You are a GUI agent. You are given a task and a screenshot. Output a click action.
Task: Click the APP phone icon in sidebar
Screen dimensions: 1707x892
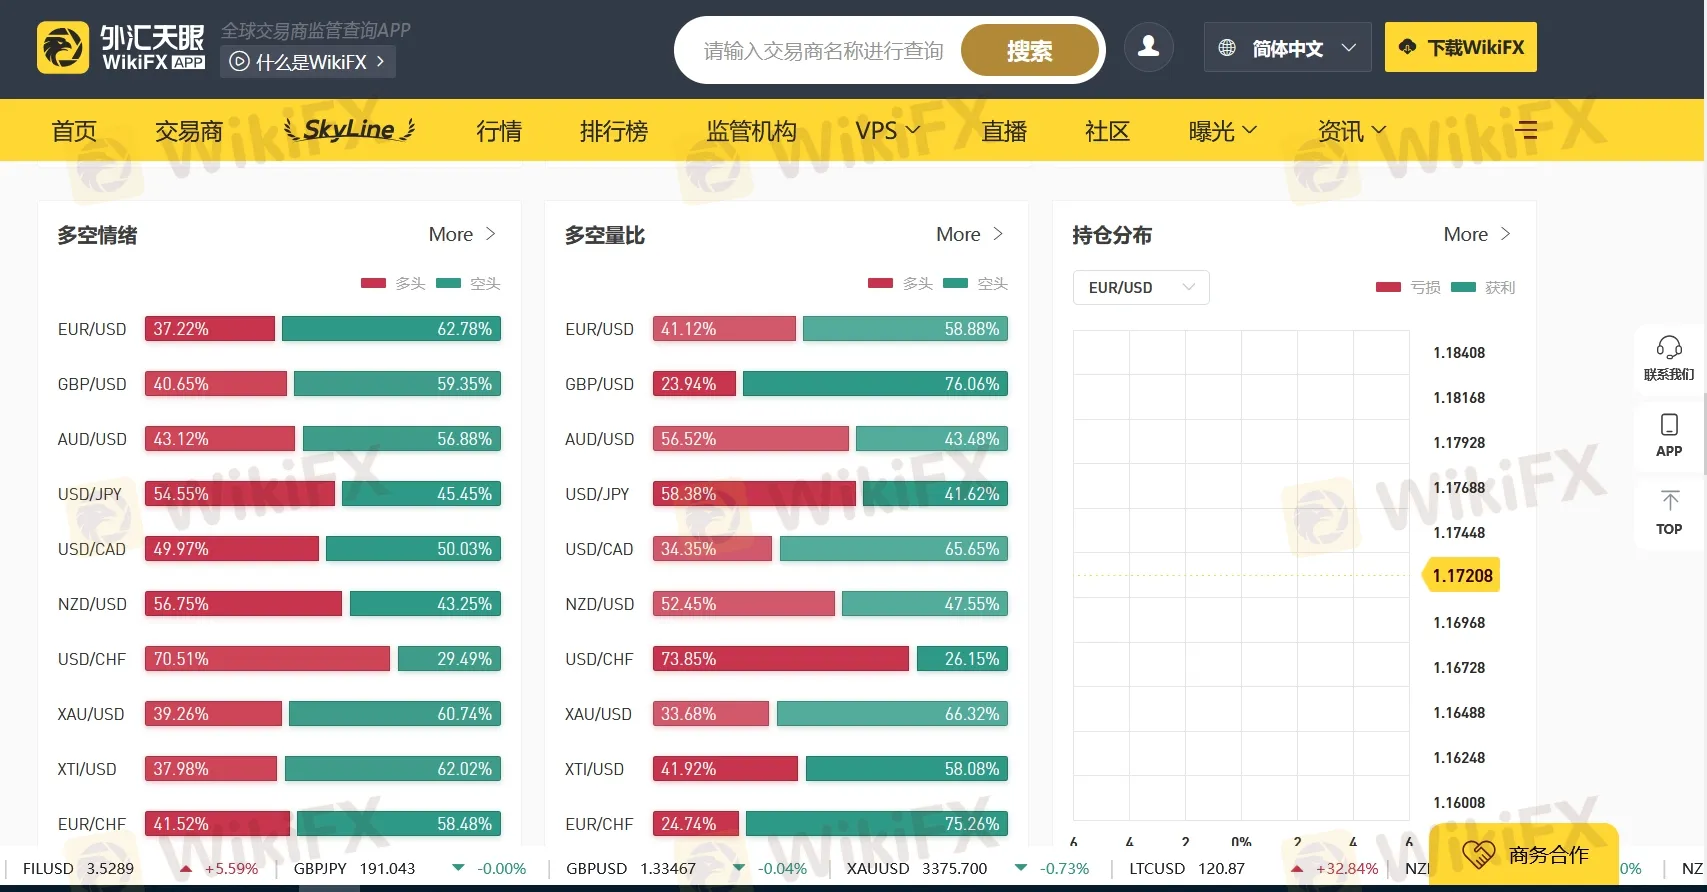pyautogui.click(x=1669, y=435)
